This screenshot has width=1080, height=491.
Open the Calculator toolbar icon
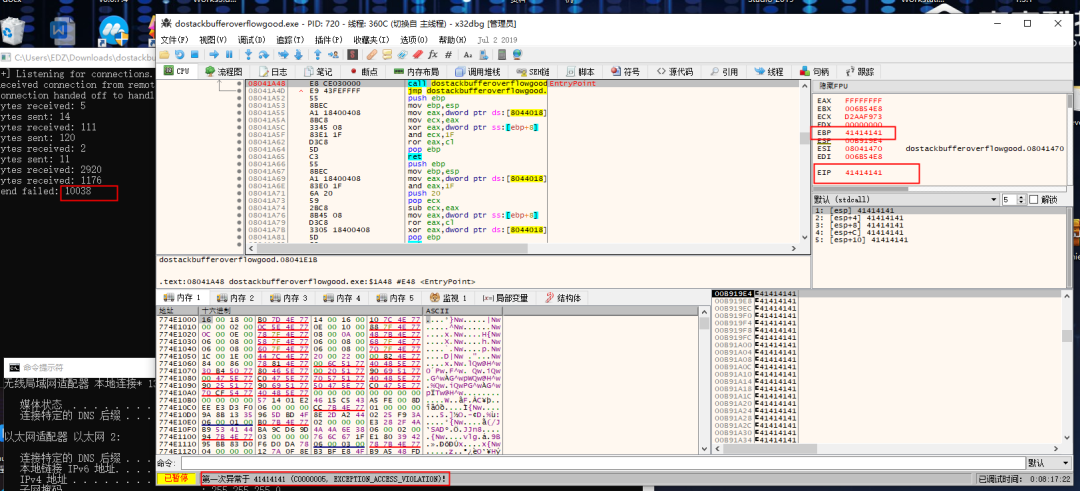[502, 54]
